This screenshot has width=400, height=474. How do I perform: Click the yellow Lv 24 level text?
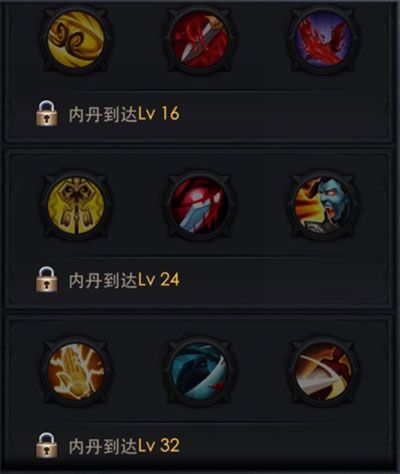click(x=159, y=280)
